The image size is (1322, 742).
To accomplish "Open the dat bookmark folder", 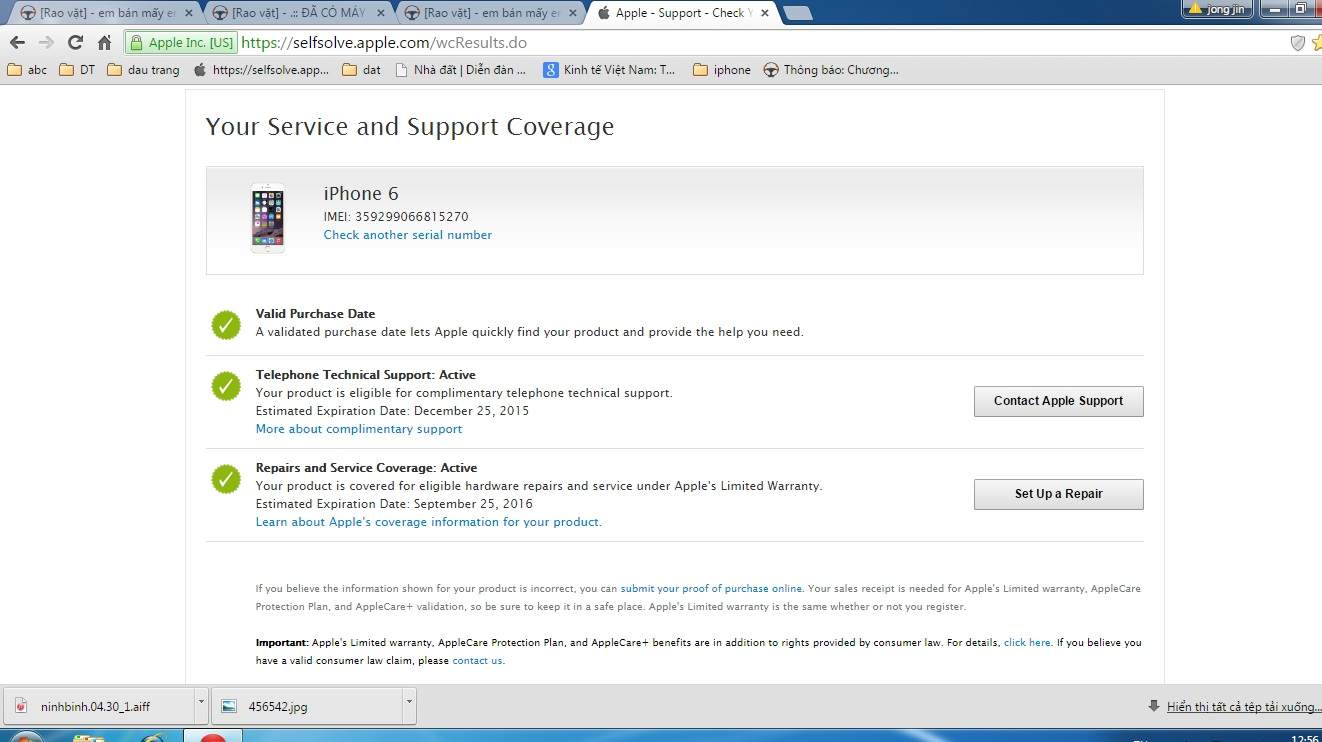I will 361,70.
